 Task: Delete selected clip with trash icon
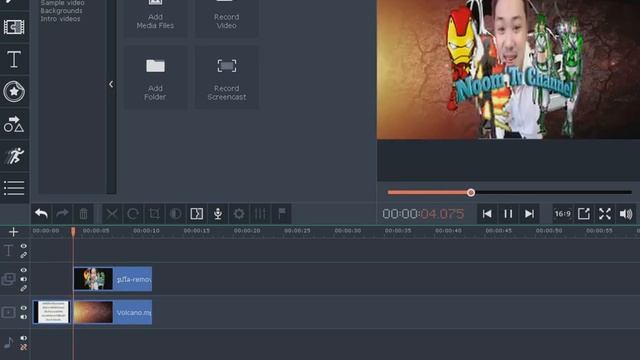click(84, 214)
